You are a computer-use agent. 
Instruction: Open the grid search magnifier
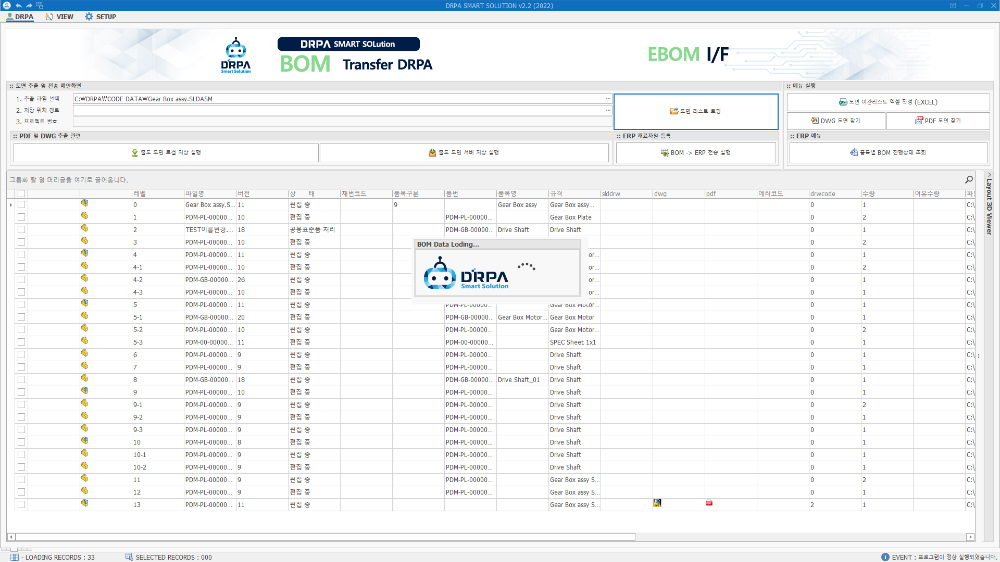(969, 180)
